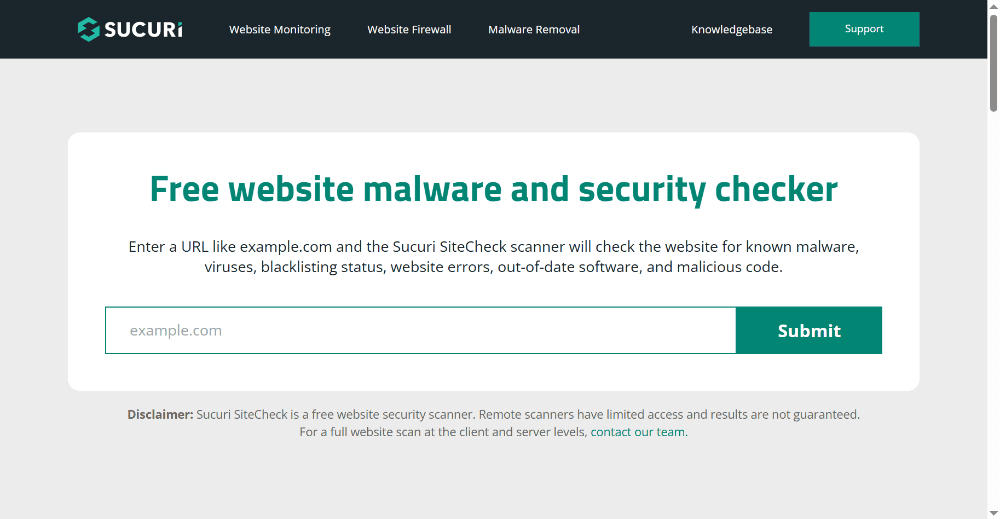1000x519 pixels.
Task: Click the Sucuri hexagon logo icon
Action: coord(89,29)
